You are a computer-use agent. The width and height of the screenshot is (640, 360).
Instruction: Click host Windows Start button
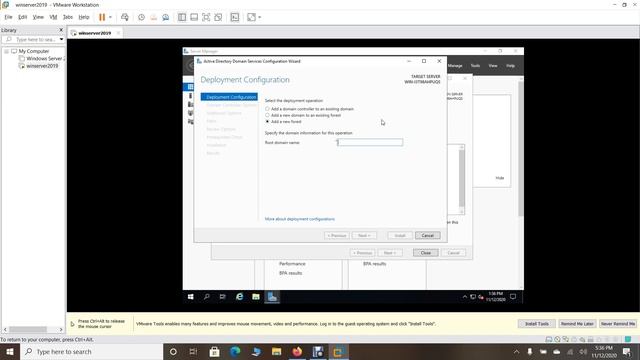pos(10,351)
